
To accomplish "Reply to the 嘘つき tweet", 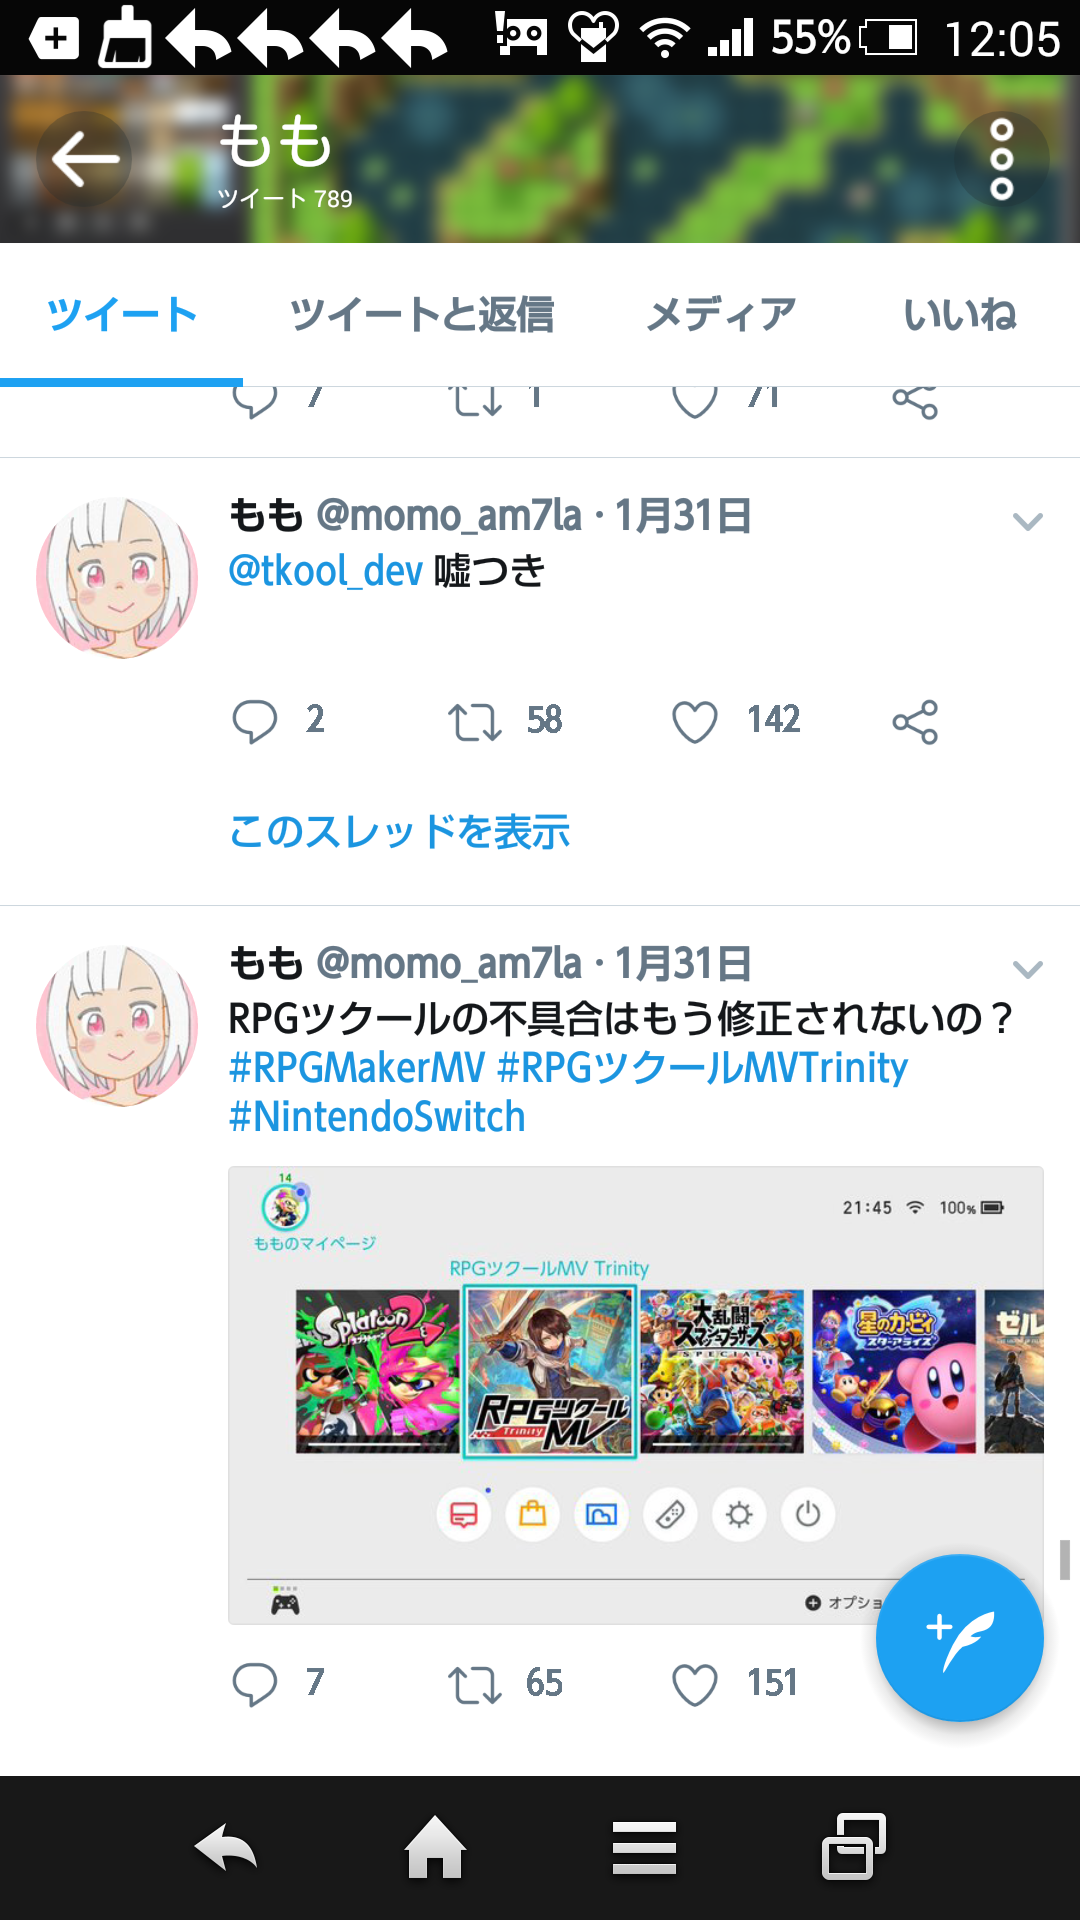I will point(255,721).
